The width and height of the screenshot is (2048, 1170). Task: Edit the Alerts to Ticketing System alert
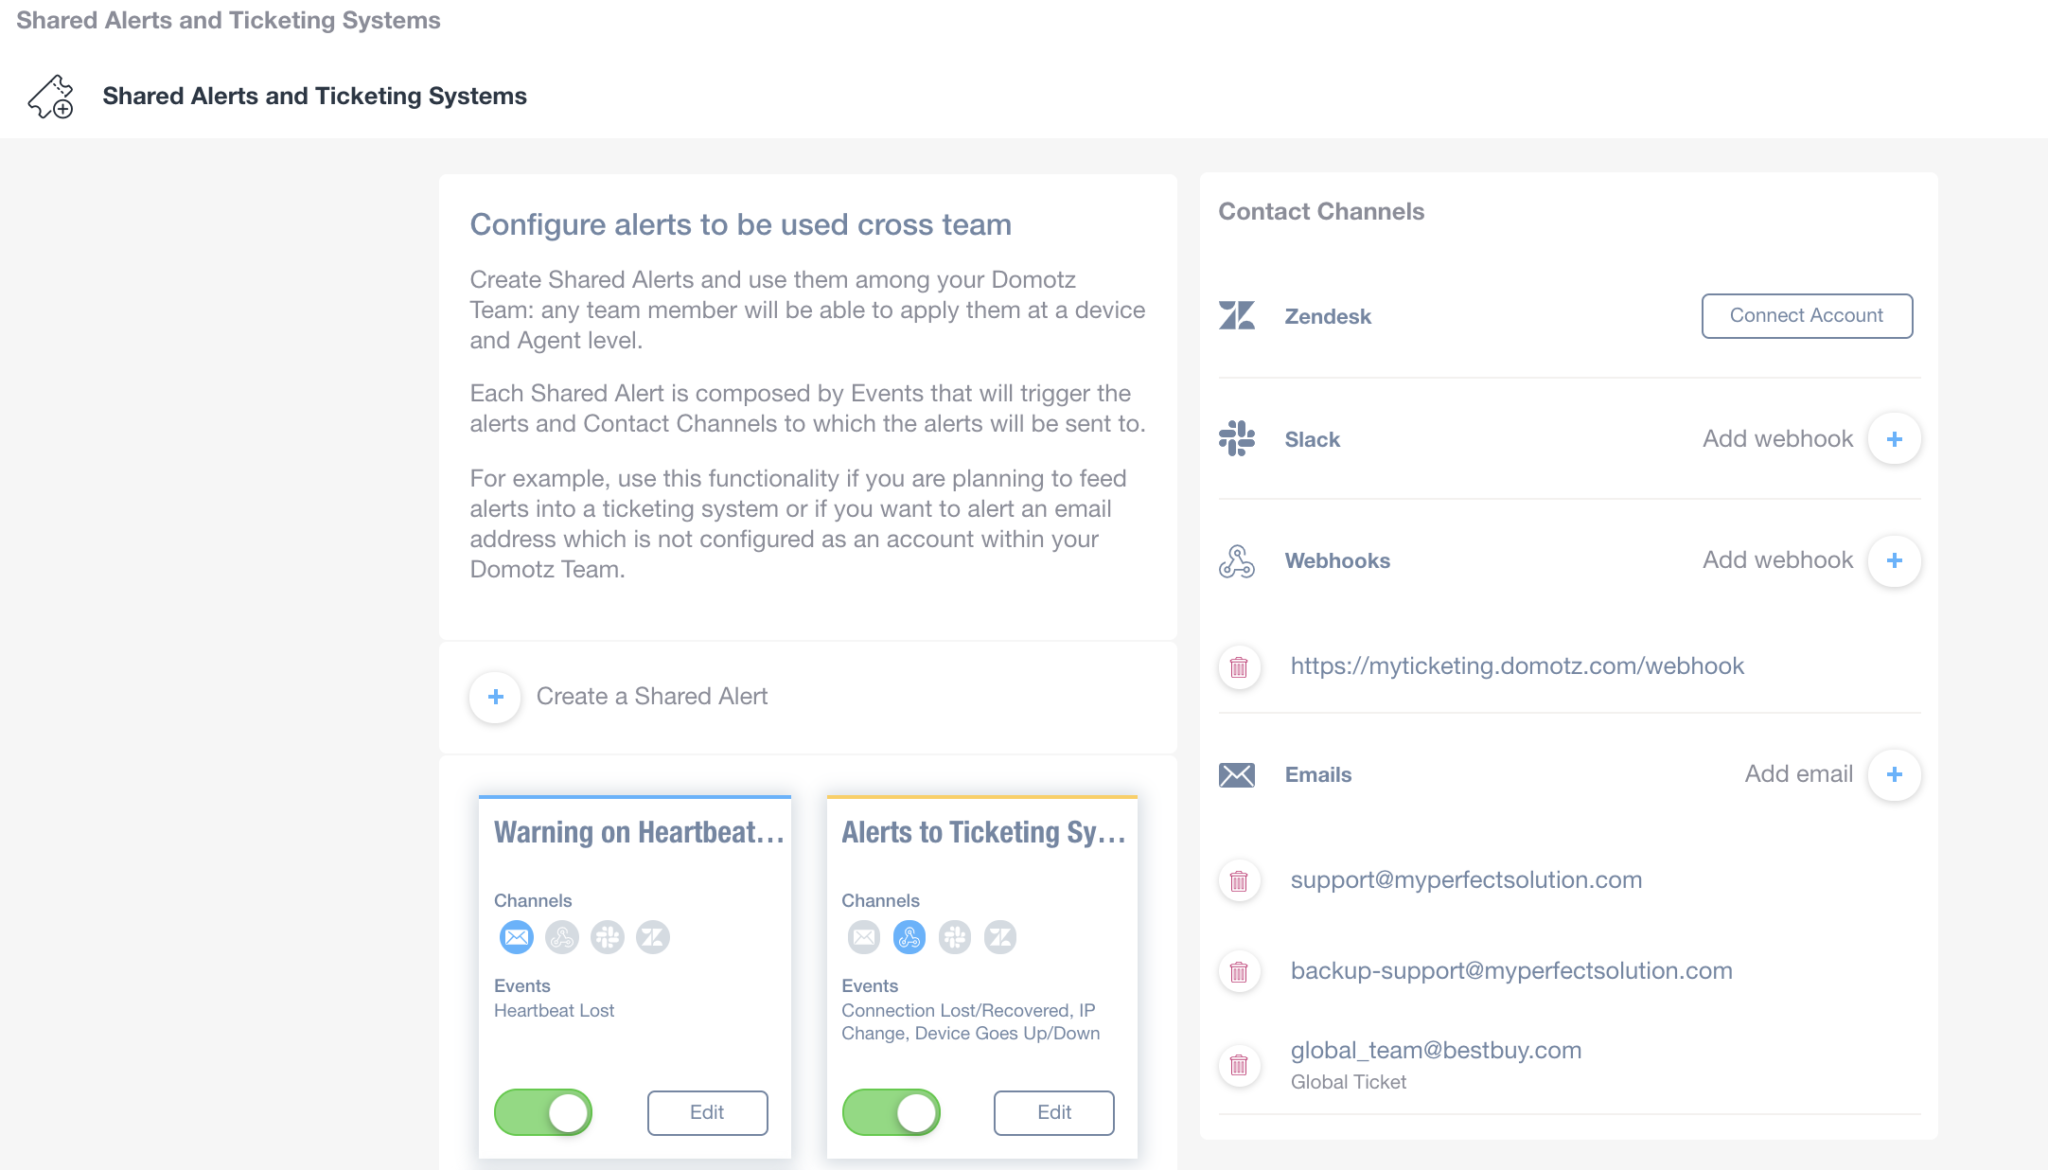pos(1054,1112)
